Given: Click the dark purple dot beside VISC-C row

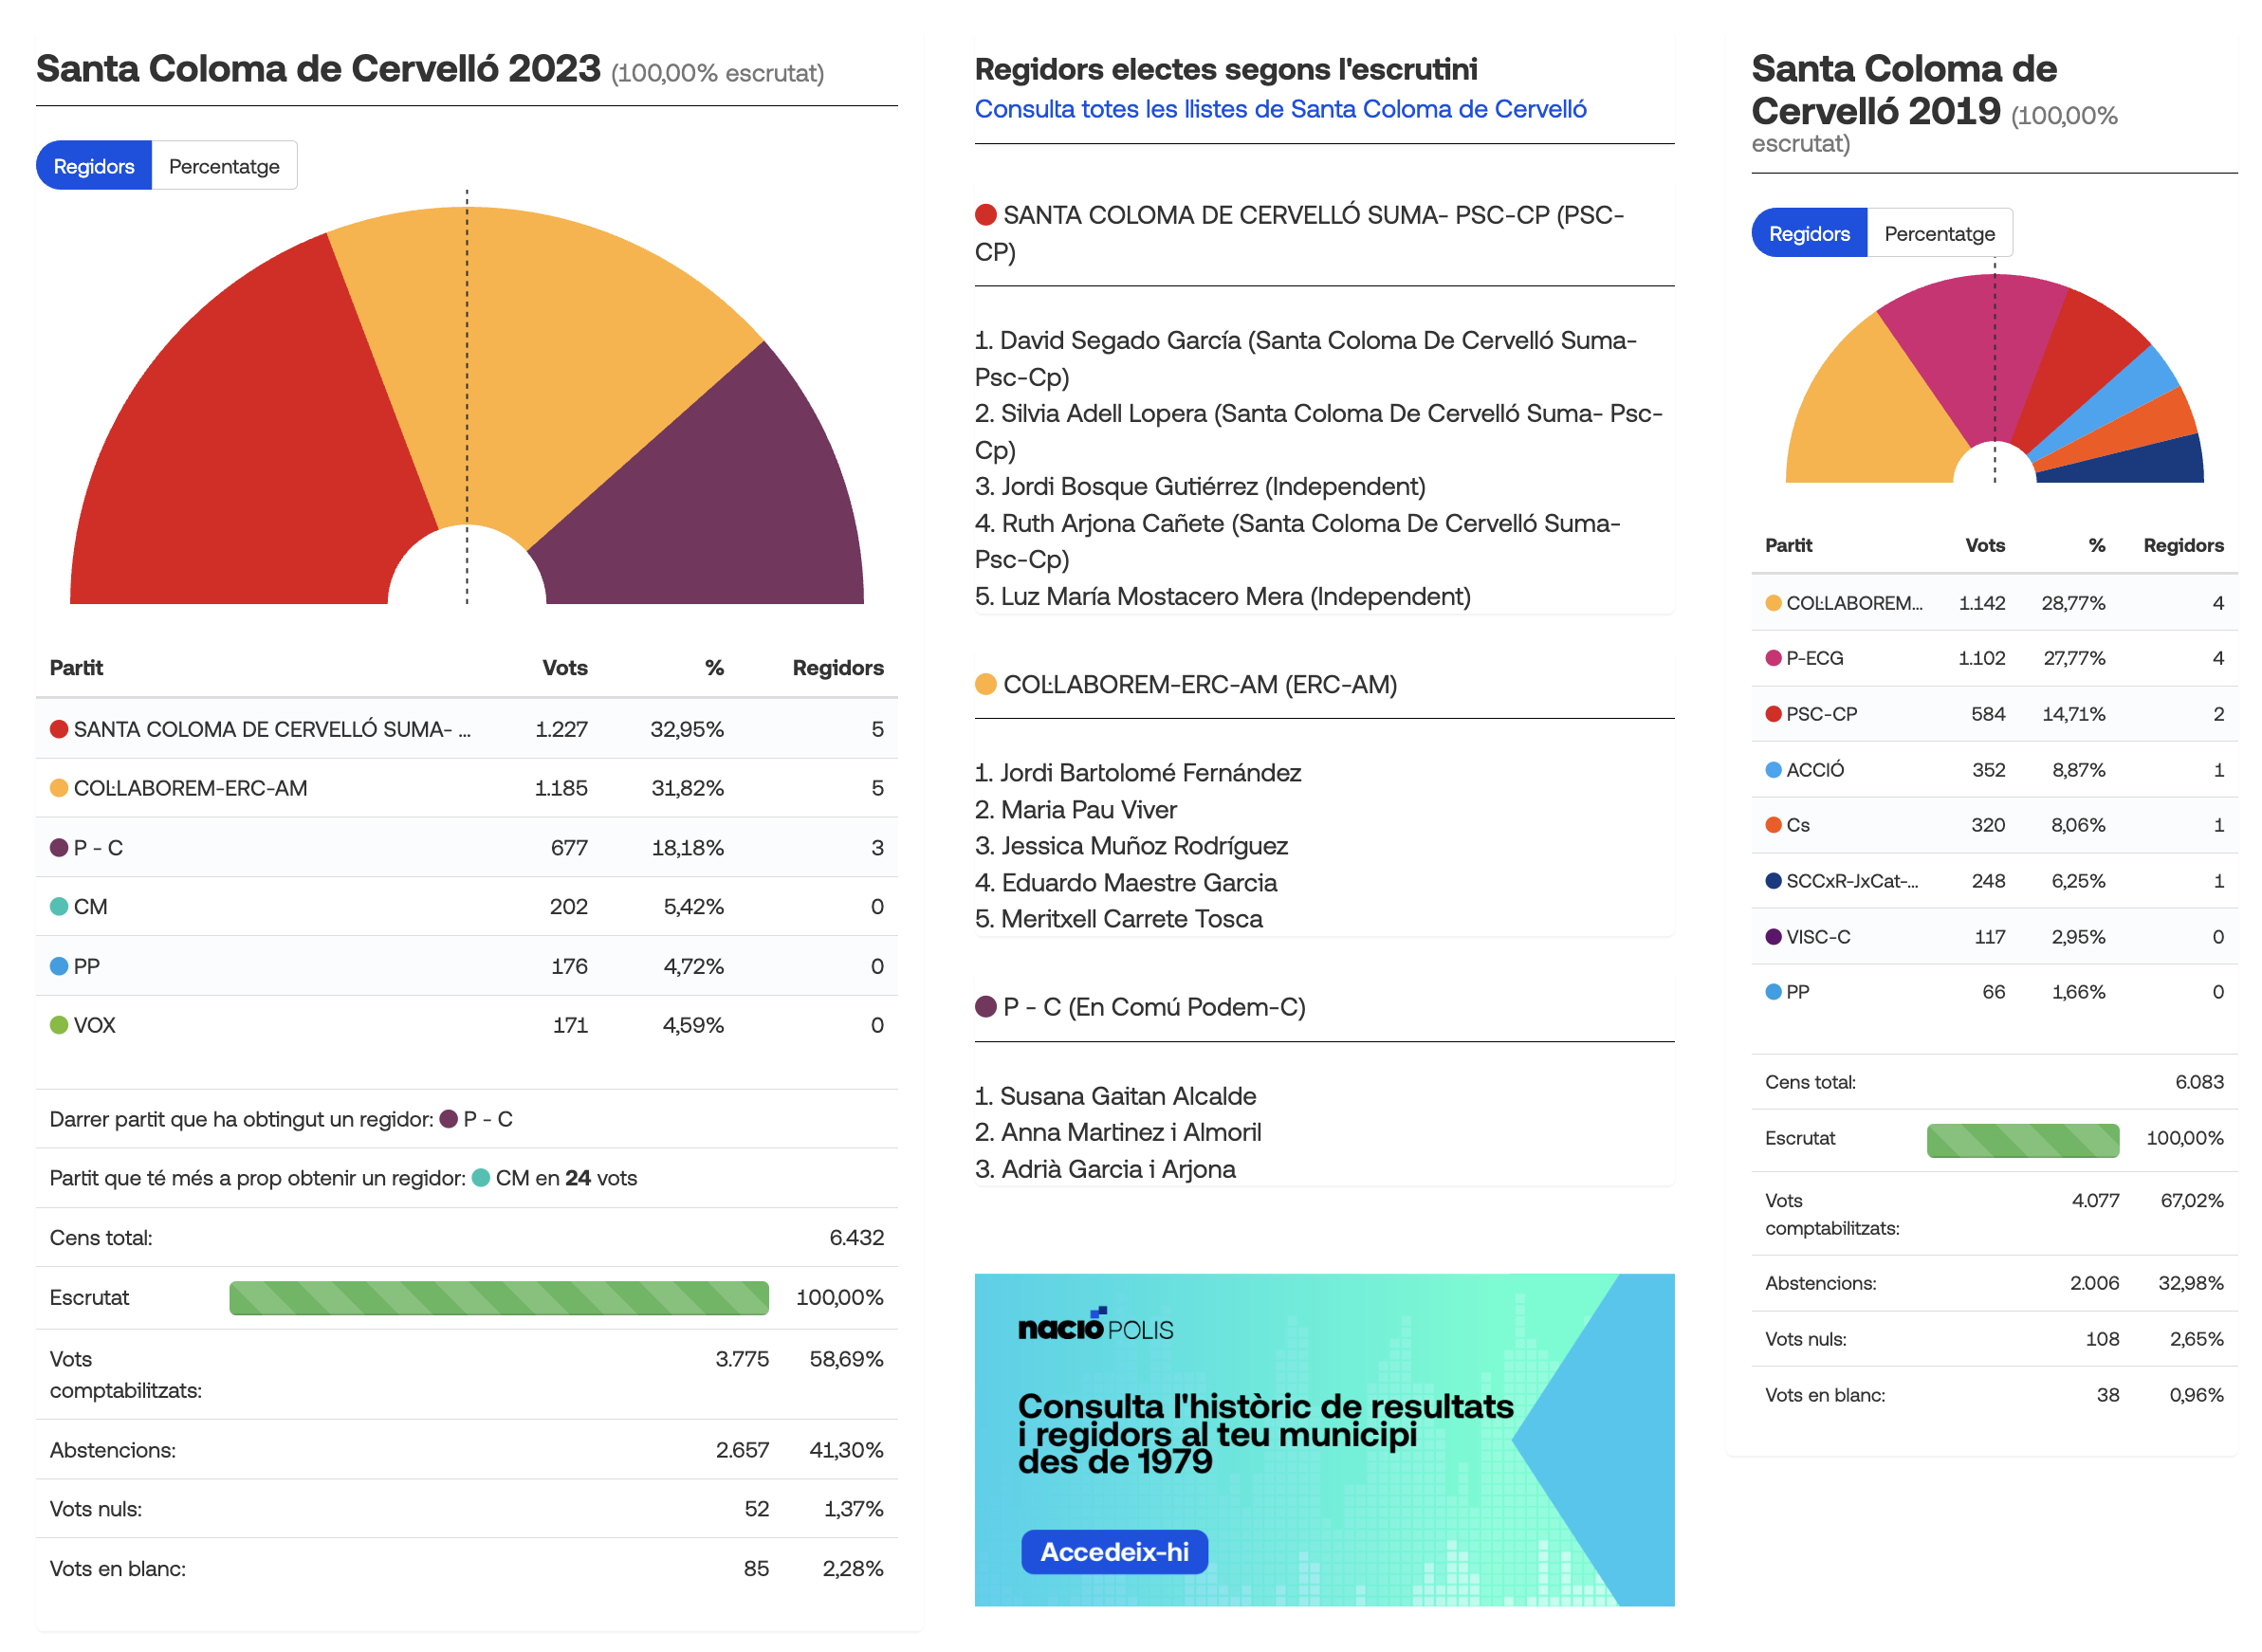Looking at the screenshot, I should point(1773,937).
